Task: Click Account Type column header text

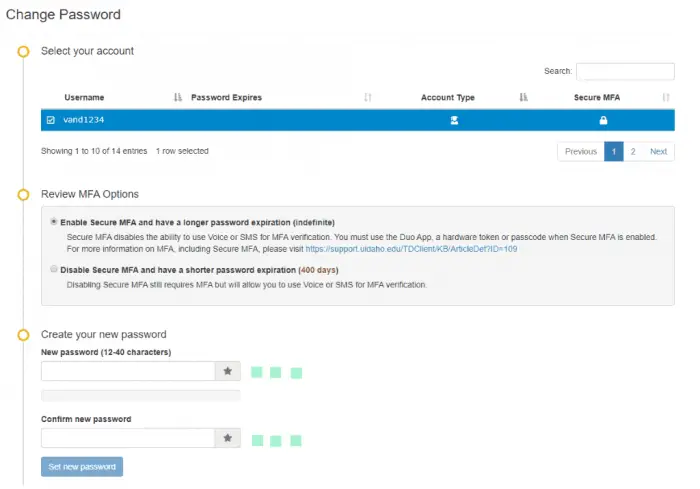Action: tap(448, 97)
